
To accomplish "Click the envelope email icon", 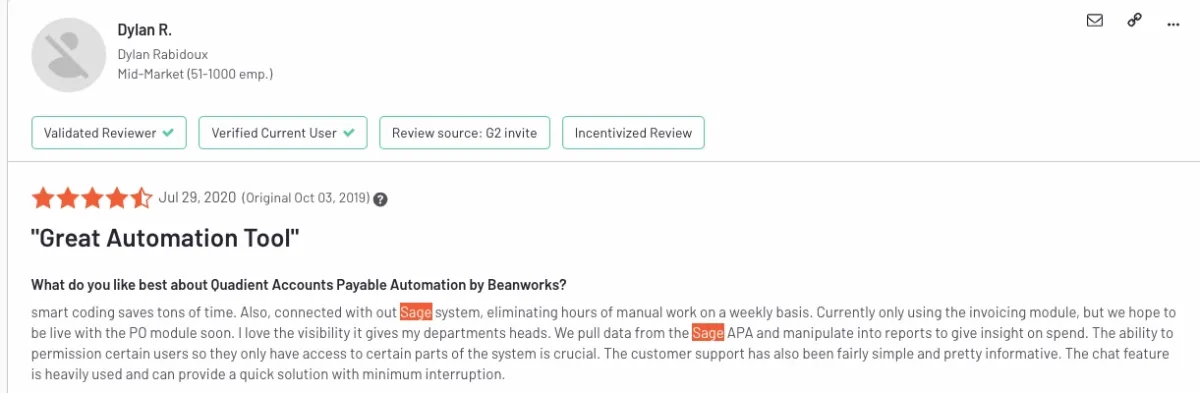I will 1094,20.
